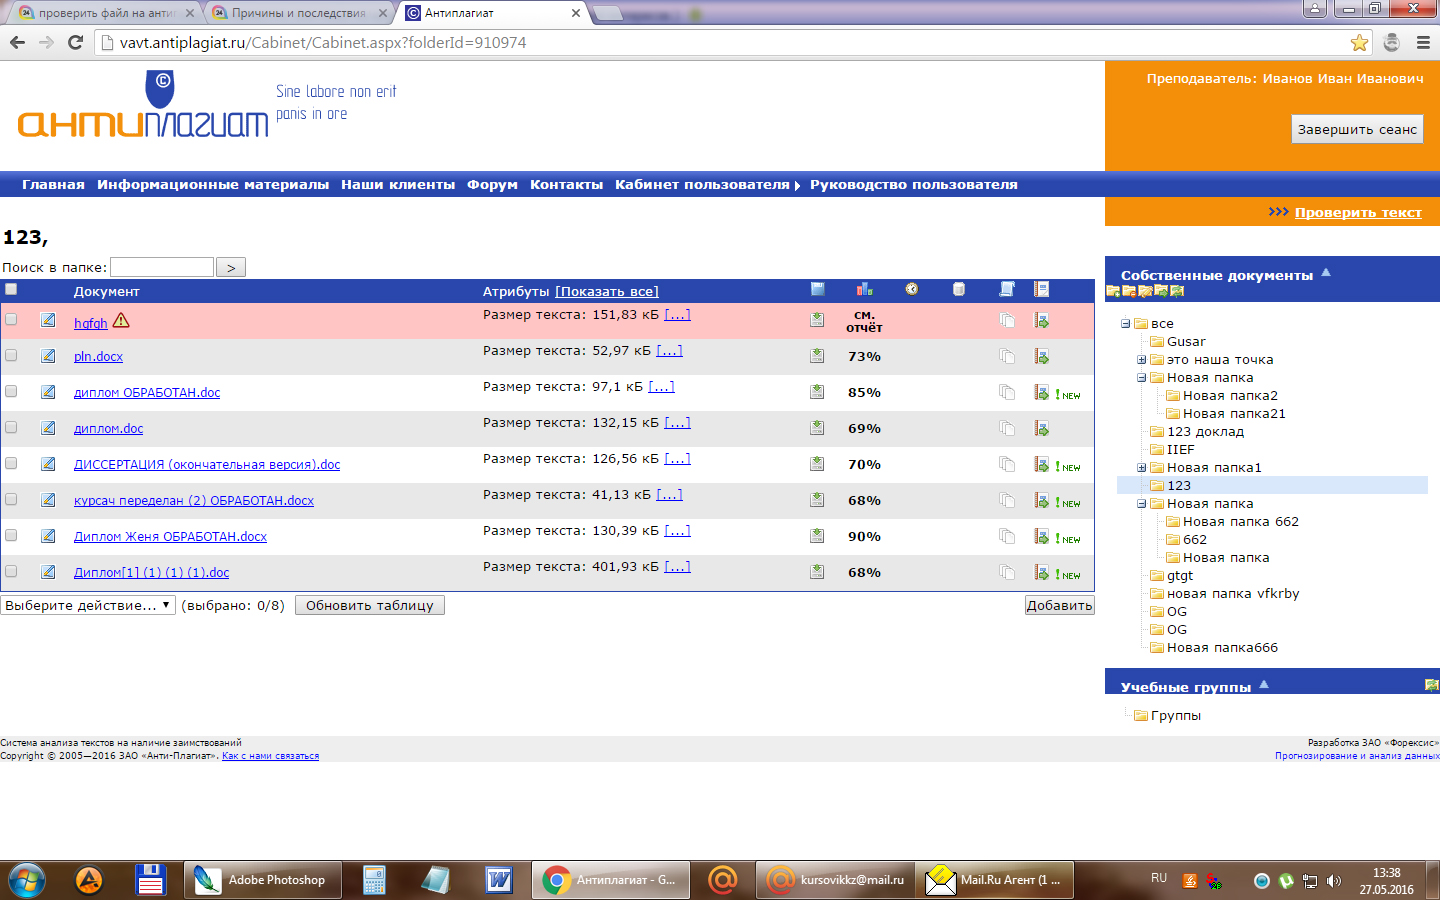The height and width of the screenshot is (900, 1440).
Task: Open Adobe Photoshop from the taskbar
Action: (x=262, y=880)
